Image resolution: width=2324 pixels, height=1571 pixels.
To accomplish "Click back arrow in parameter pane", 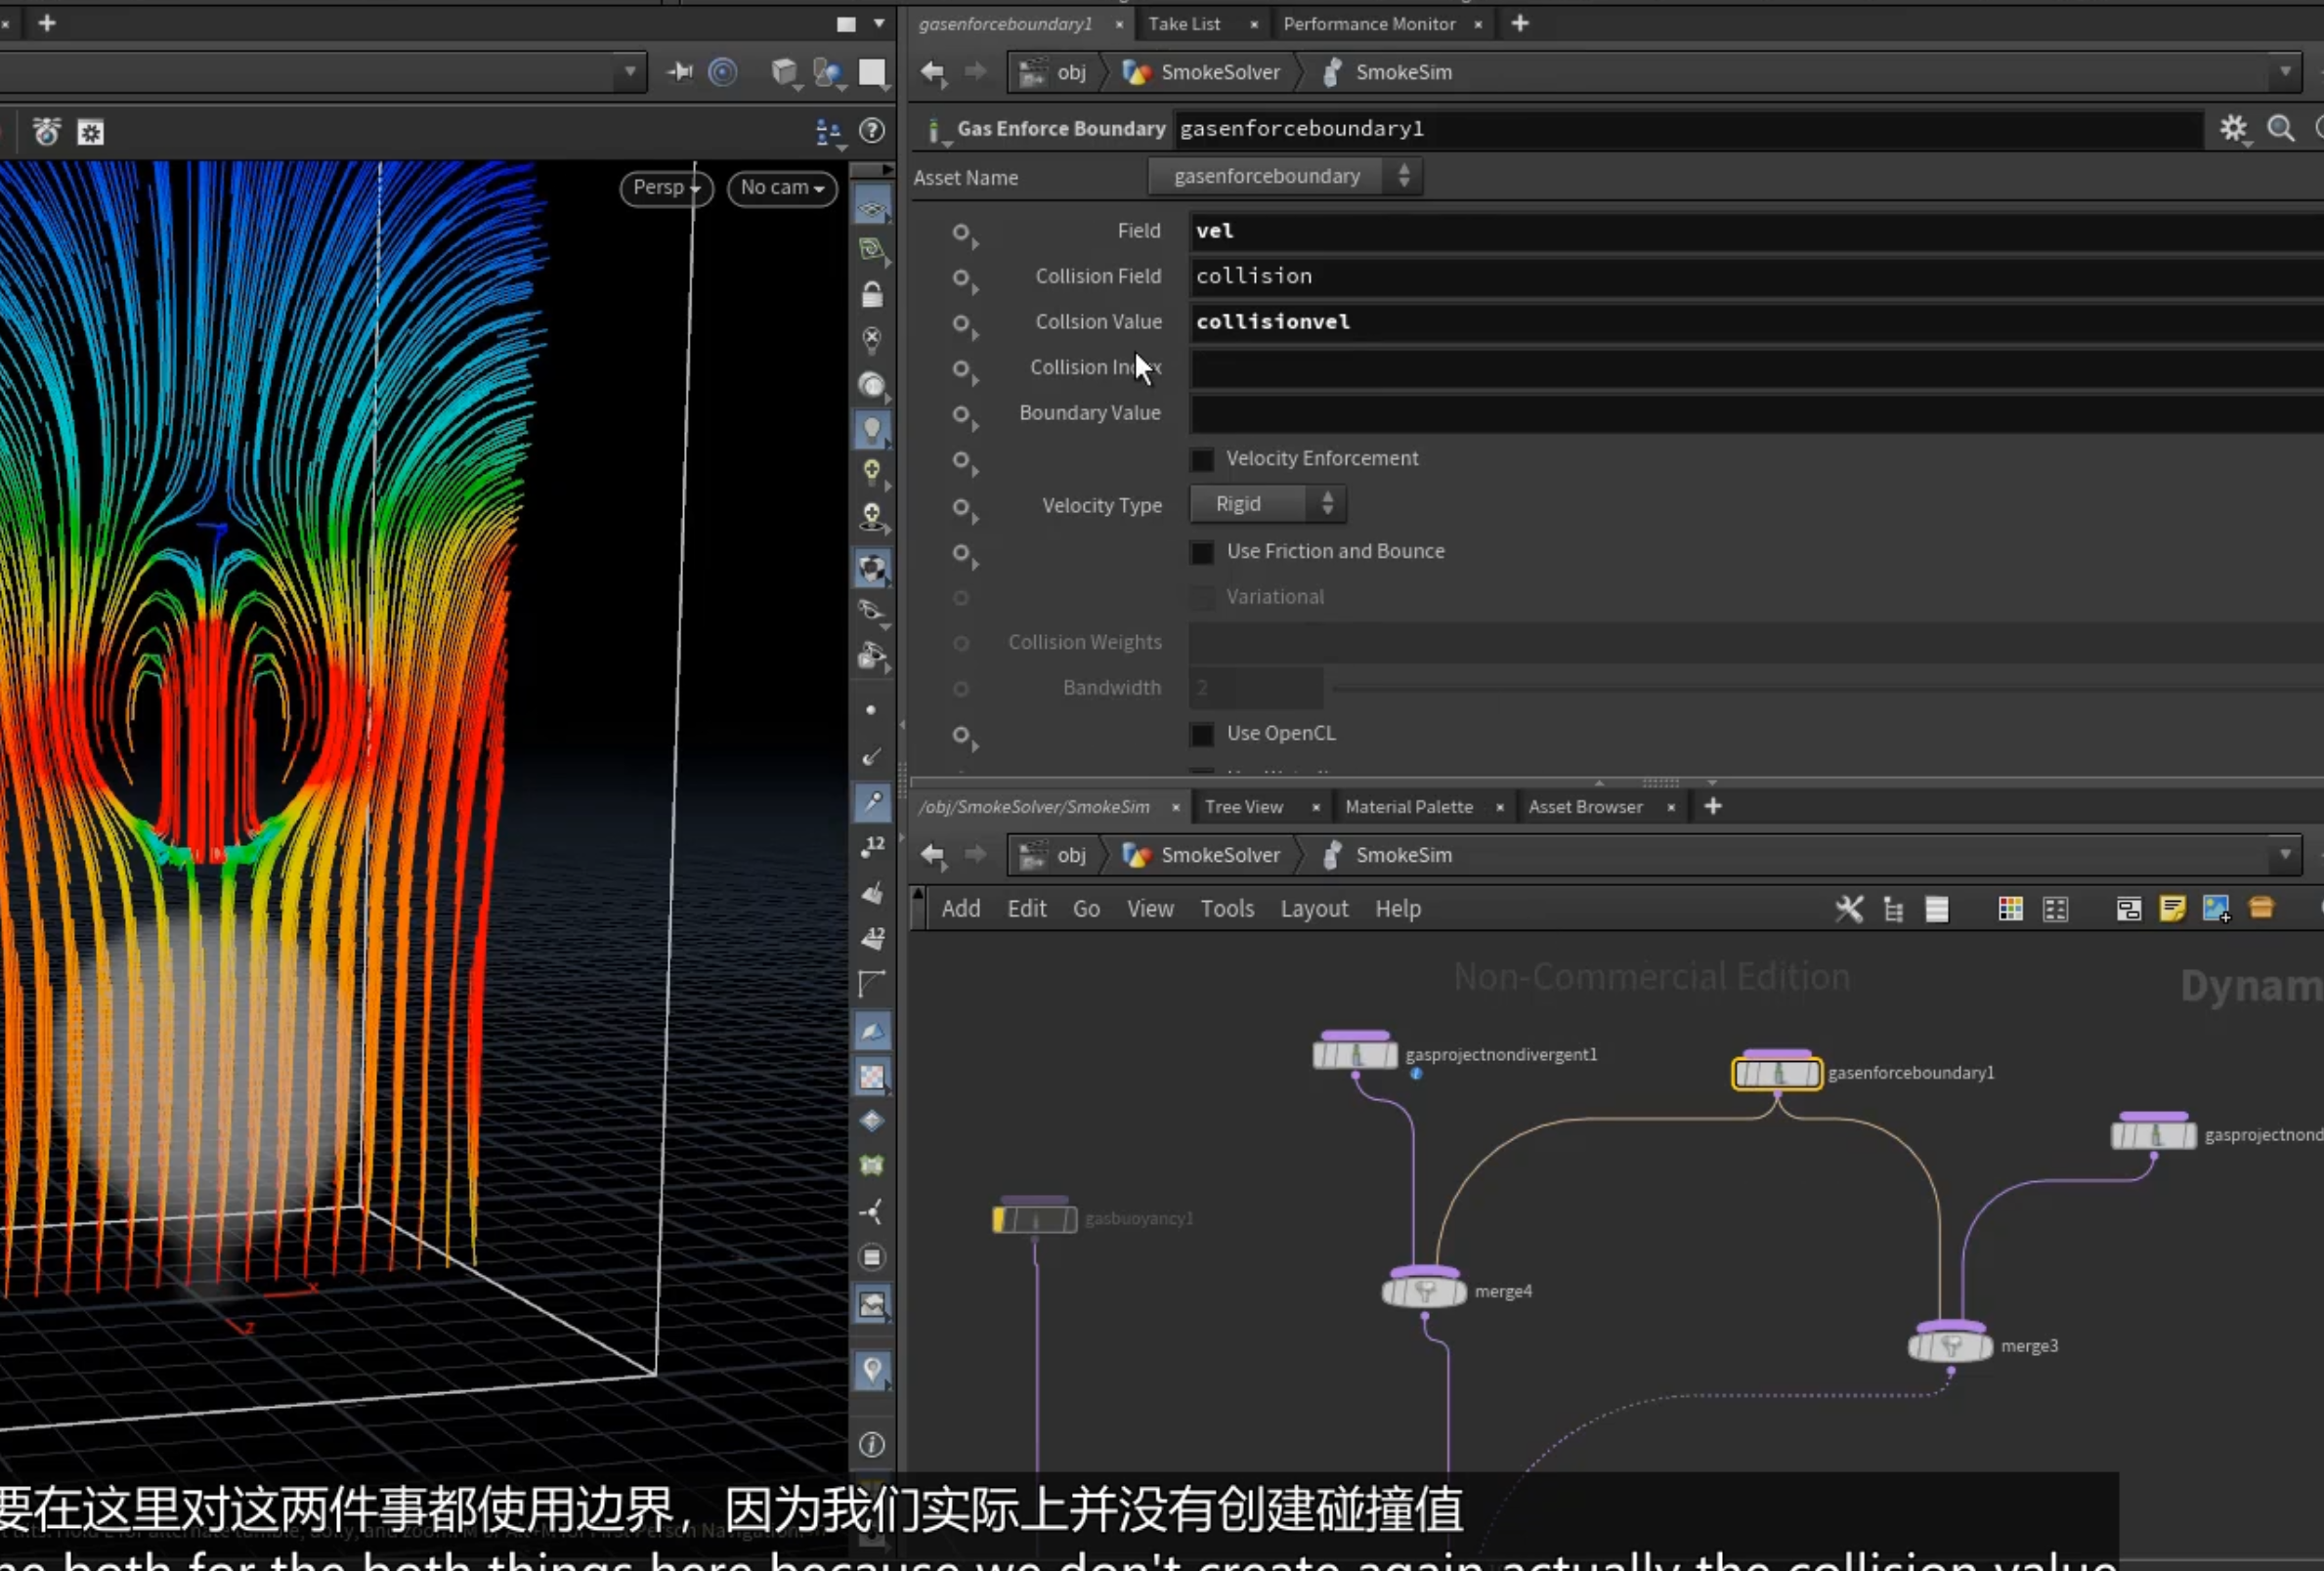I will (x=933, y=72).
